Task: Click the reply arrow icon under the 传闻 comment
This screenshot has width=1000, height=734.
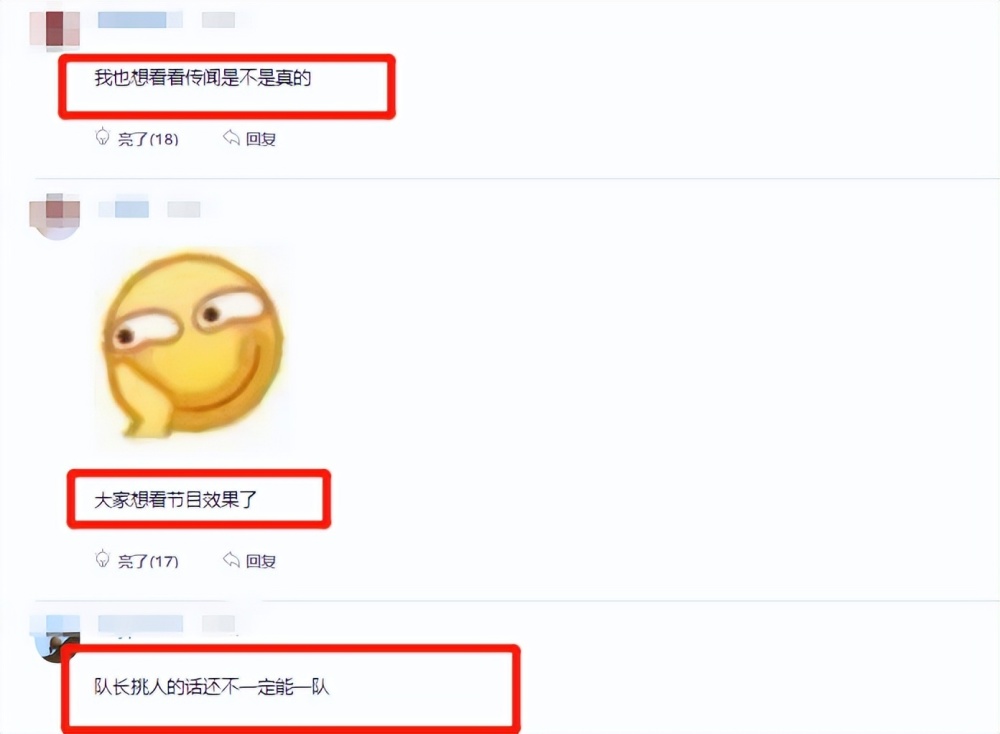Action: click(x=231, y=137)
